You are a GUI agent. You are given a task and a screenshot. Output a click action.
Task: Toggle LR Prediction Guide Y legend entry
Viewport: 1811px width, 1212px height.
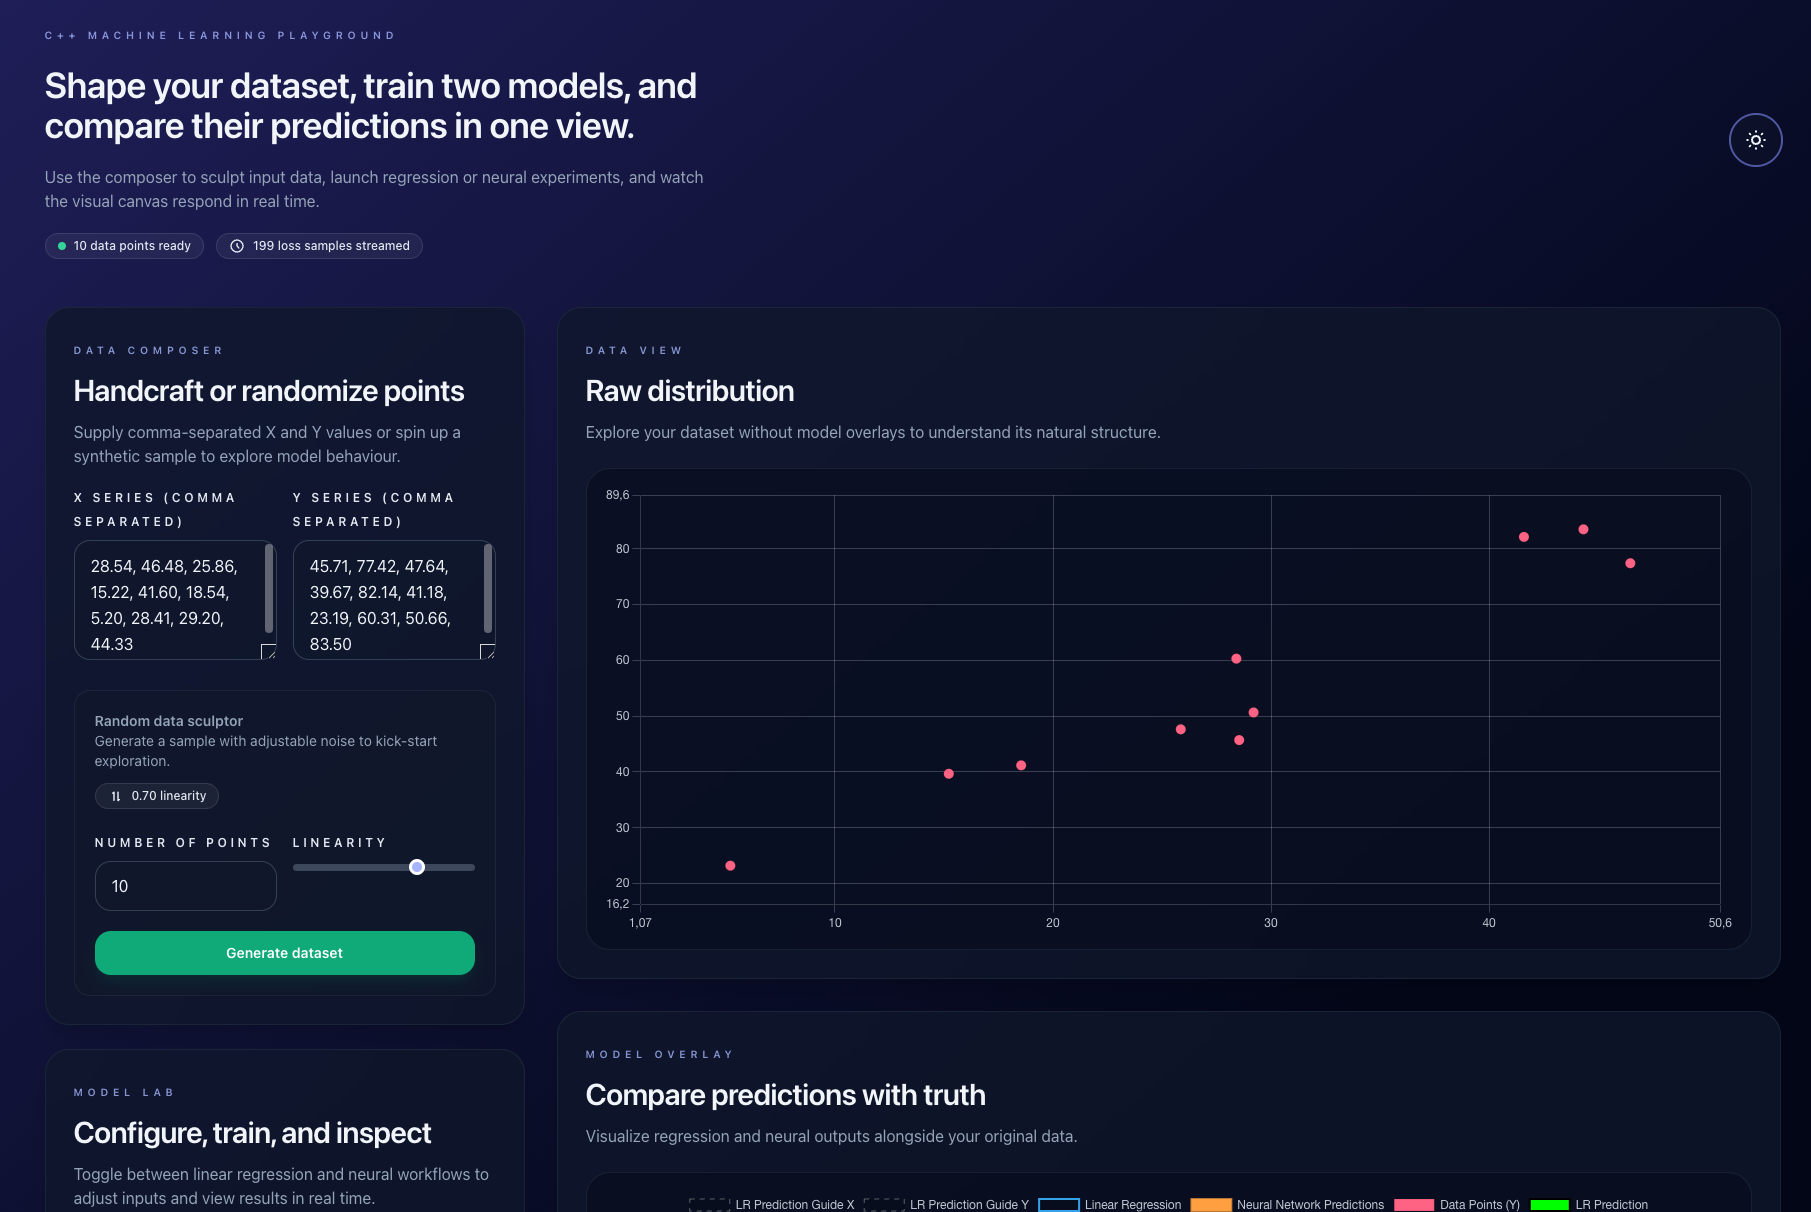[x=968, y=1204]
